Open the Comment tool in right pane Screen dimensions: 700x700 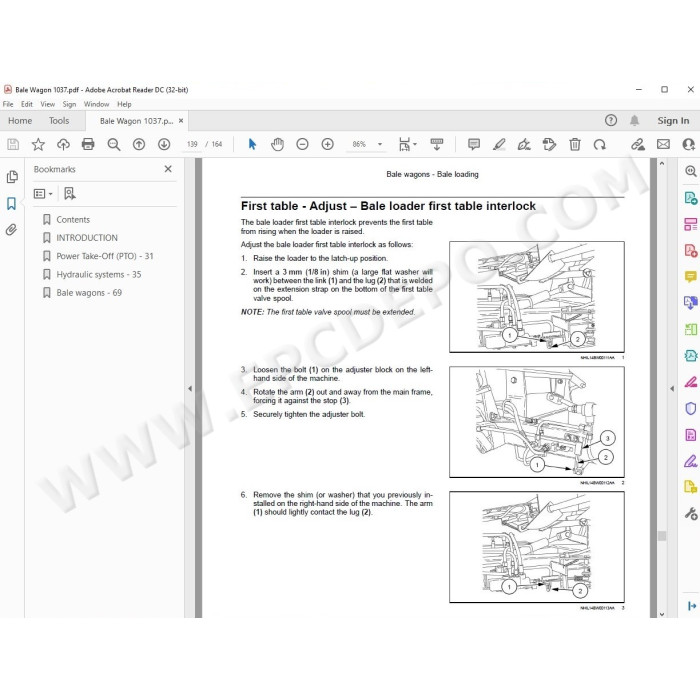coord(691,277)
